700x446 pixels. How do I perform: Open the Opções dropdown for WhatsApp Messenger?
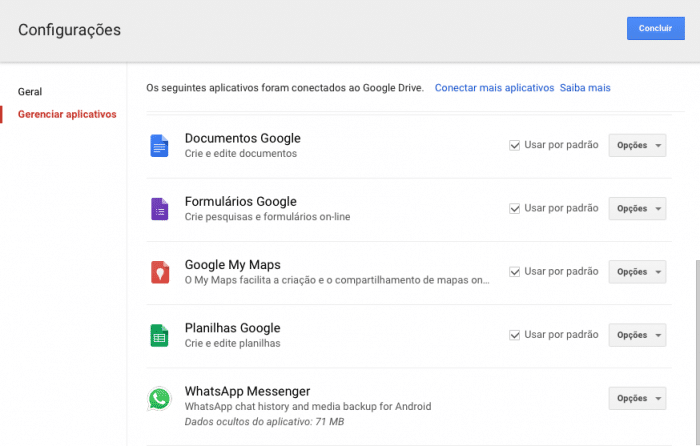tap(638, 398)
